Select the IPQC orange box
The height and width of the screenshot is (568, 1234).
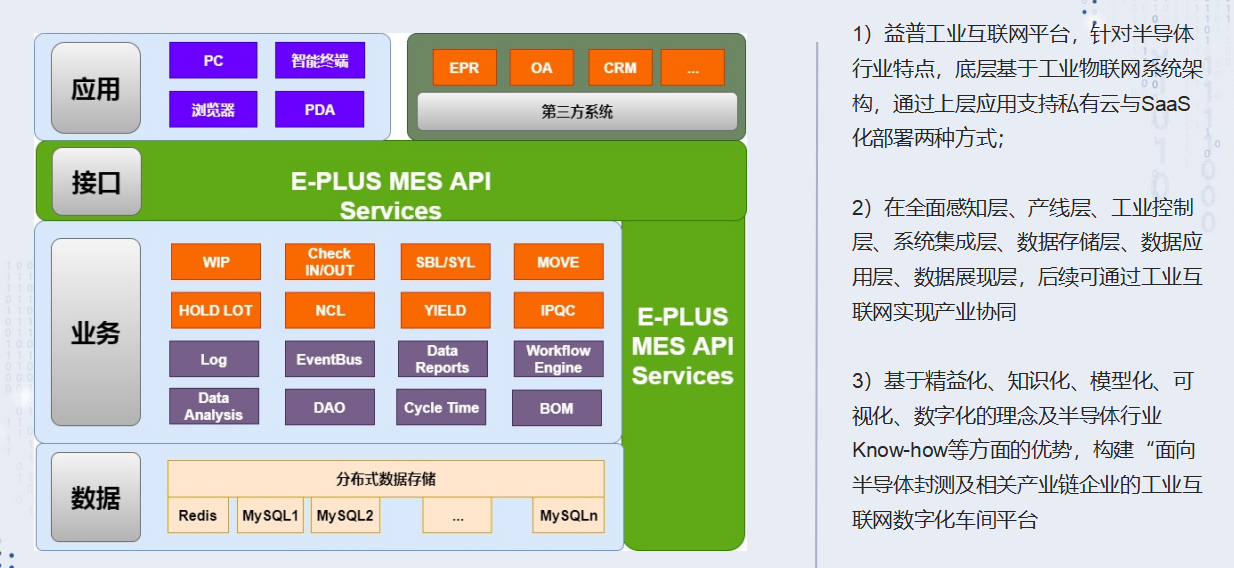(x=558, y=310)
